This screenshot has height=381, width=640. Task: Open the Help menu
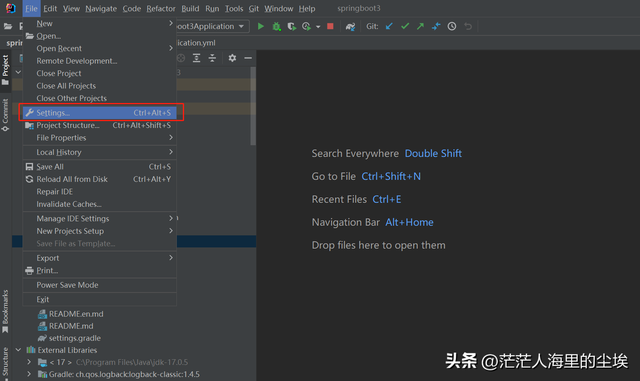click(x=307, y=9)
